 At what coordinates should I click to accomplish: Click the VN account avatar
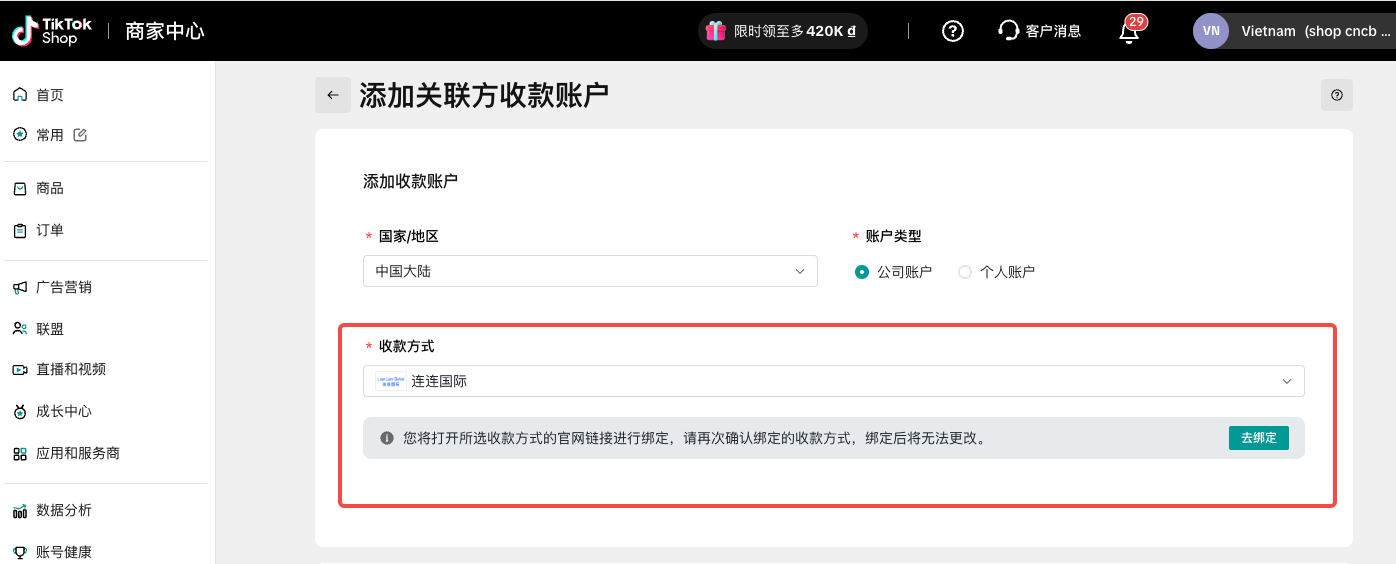(1210, 31)
